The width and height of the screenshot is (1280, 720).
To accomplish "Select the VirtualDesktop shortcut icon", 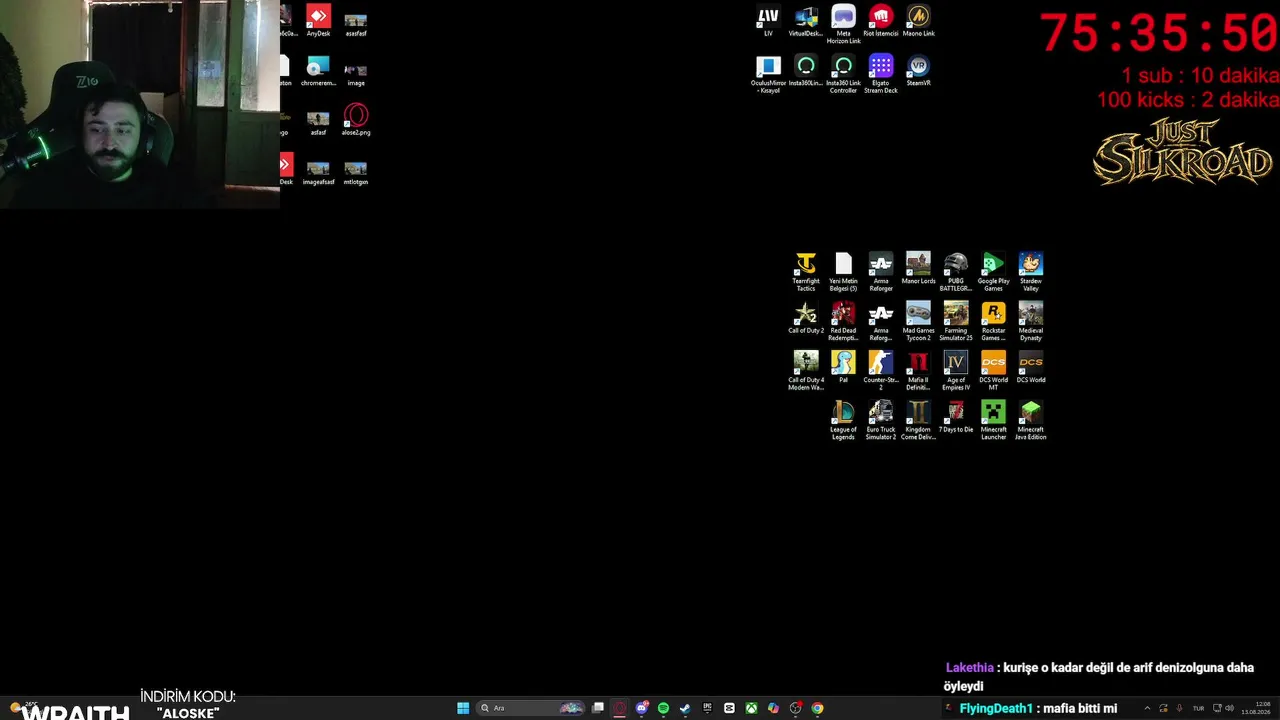I will coord(806,21).
